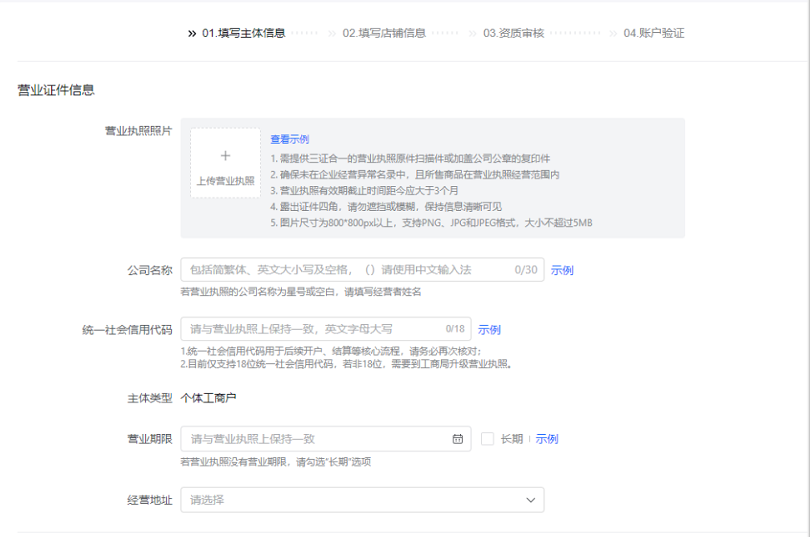Click the double-arrow icon before step 02
This screenshot has height=537, width=810.
pyautogui.click(x=332, y=33)
